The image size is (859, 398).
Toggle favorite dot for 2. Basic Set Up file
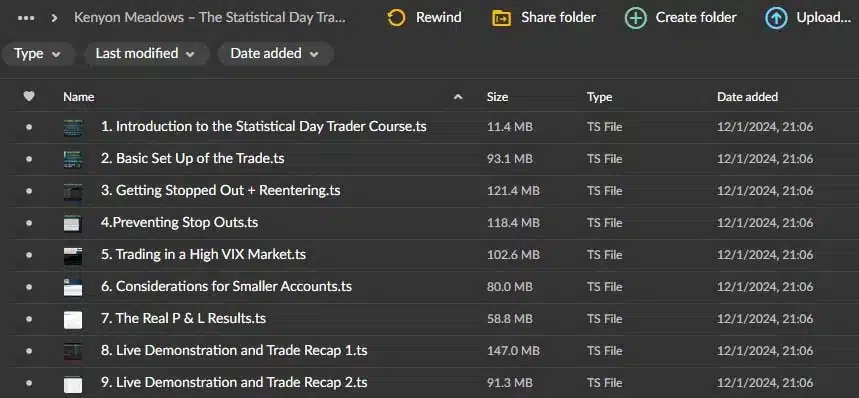(29, 159)
